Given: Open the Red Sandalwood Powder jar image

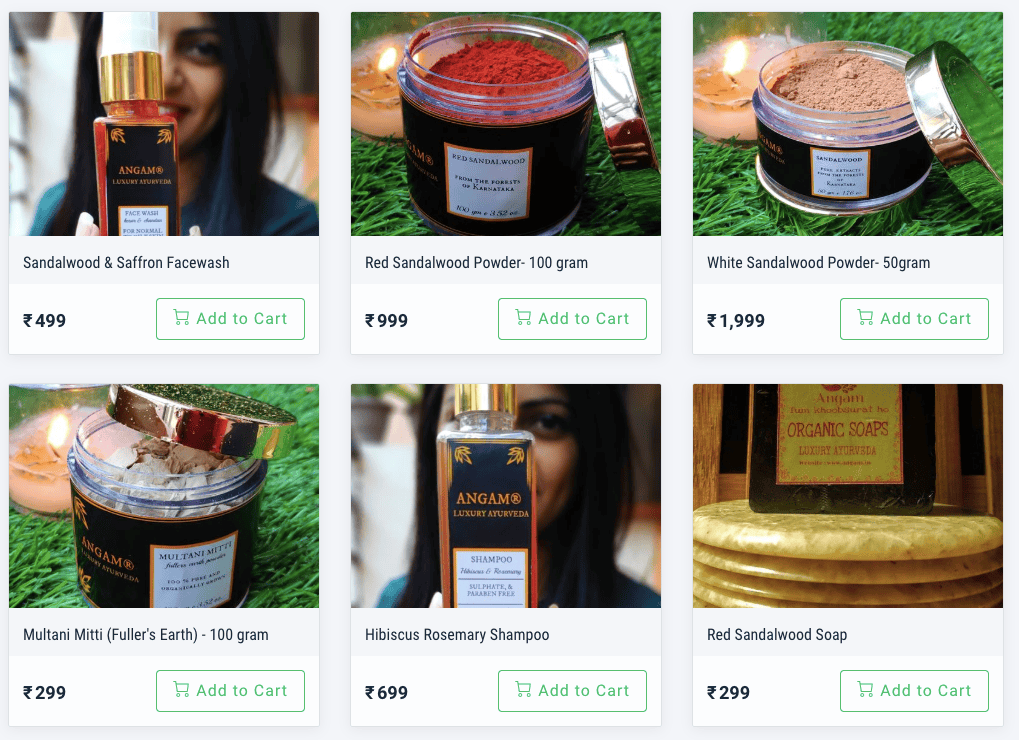Looking at the screenshot, I should coord(506,123).
